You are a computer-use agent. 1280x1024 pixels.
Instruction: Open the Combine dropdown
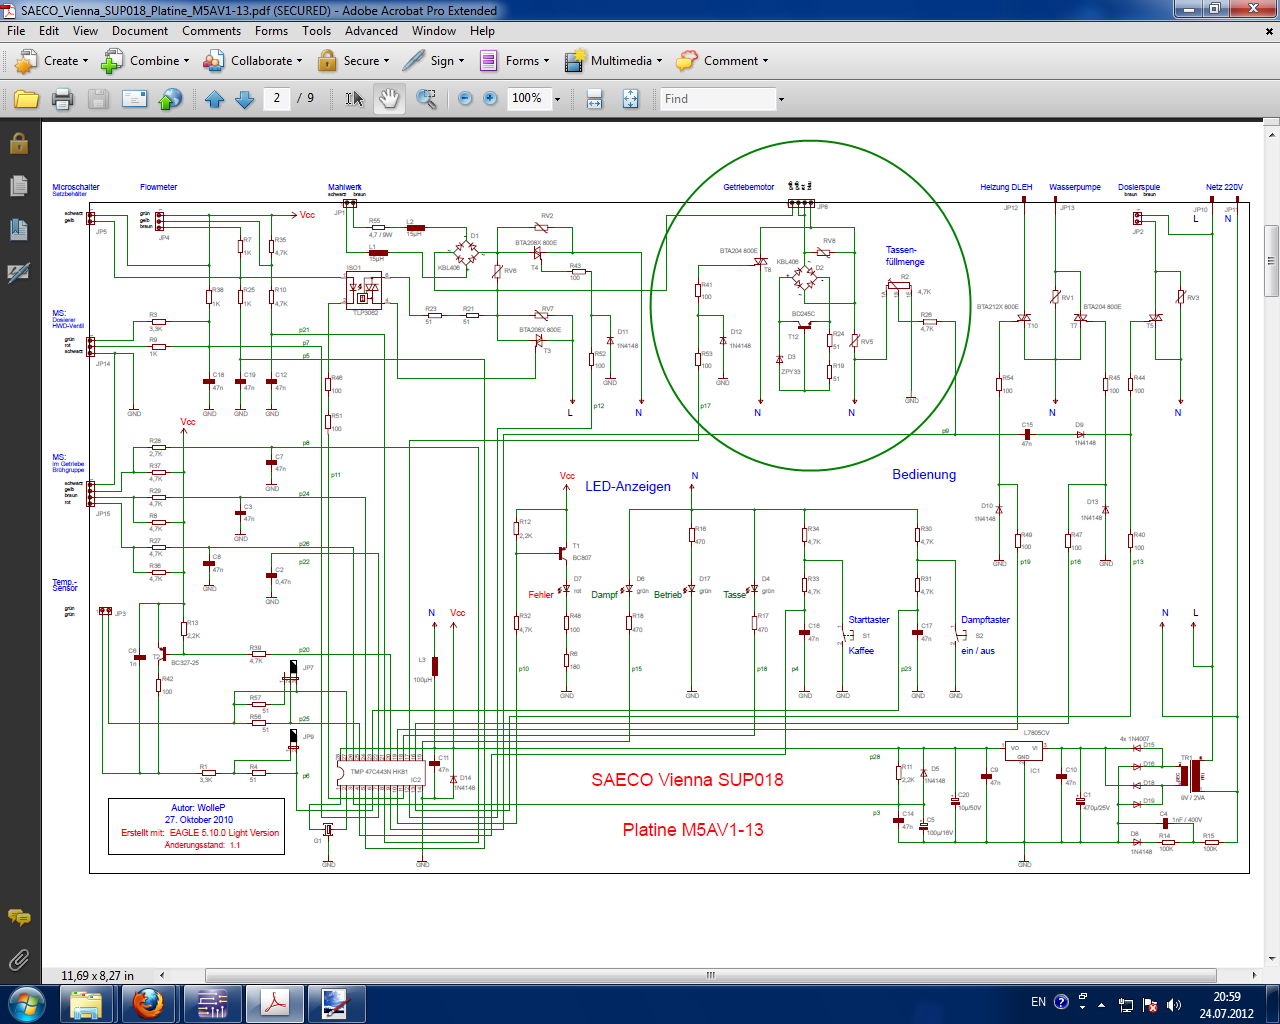click(x=145, y=61)
